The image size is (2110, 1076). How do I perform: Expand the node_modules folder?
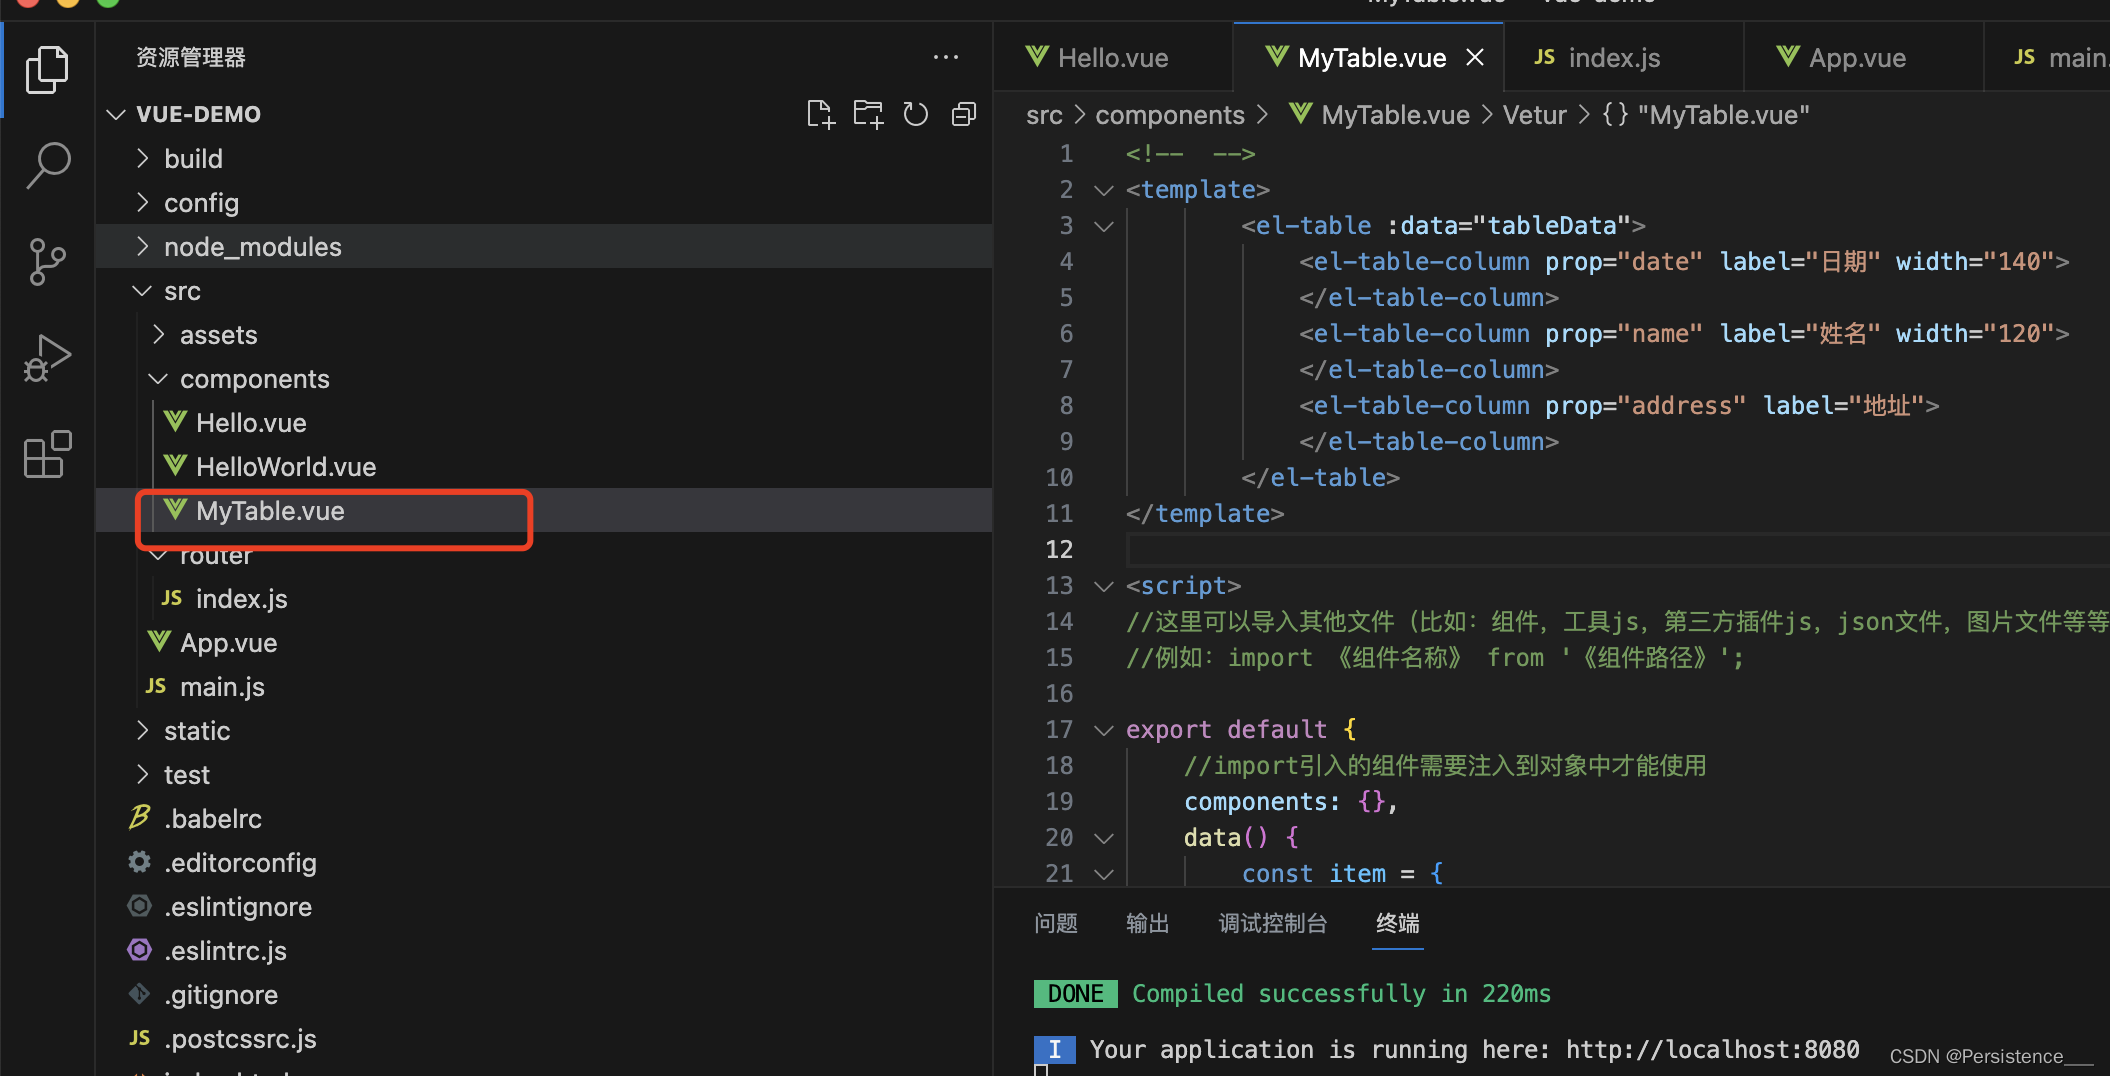tap(143, 246)
